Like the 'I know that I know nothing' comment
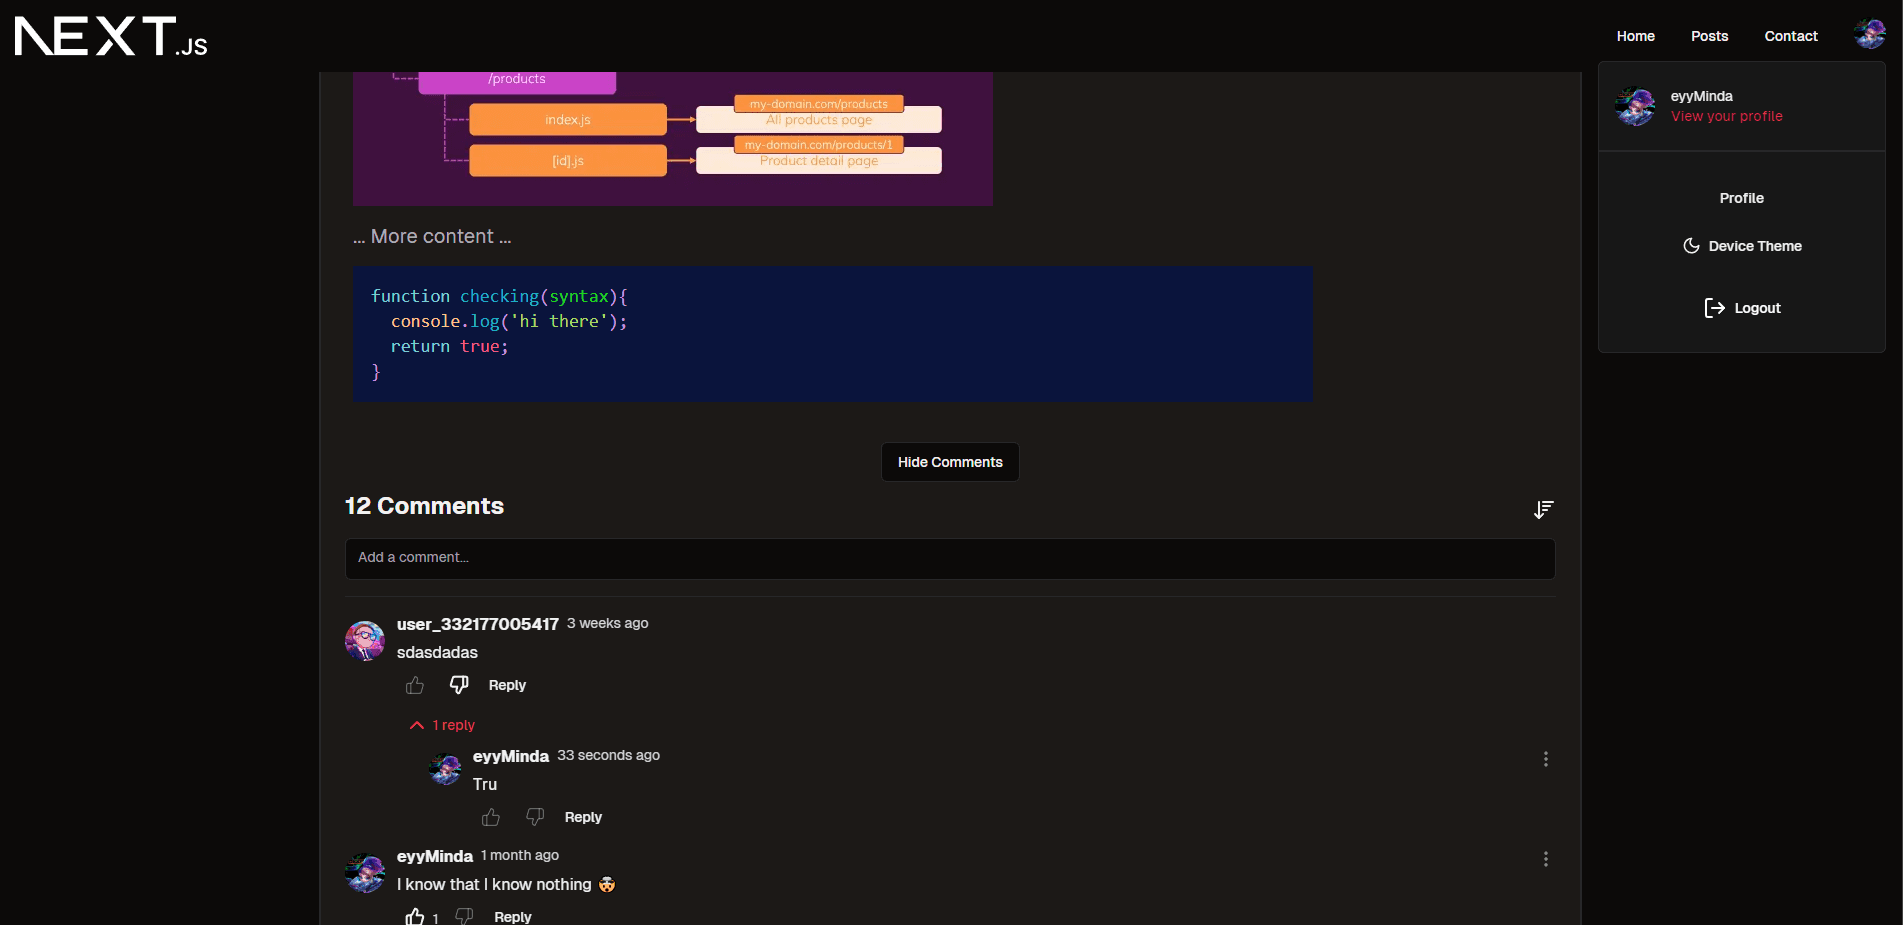 [413, 915]
